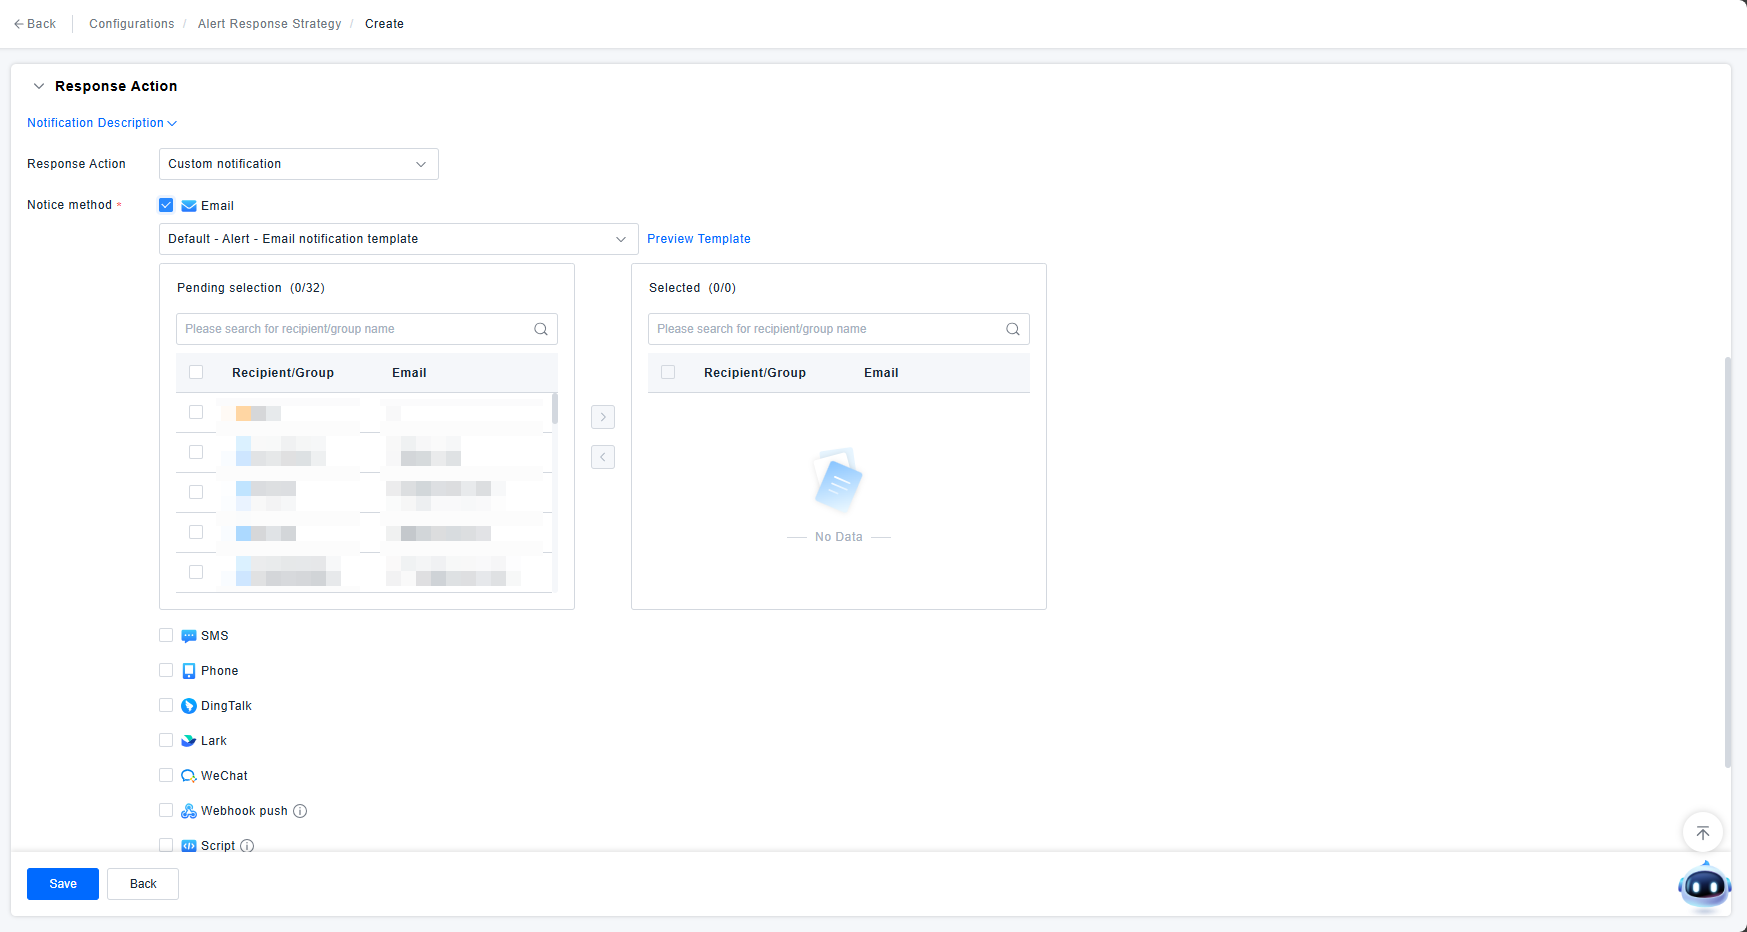Click the search icon in Pending selection

[541, 329]
